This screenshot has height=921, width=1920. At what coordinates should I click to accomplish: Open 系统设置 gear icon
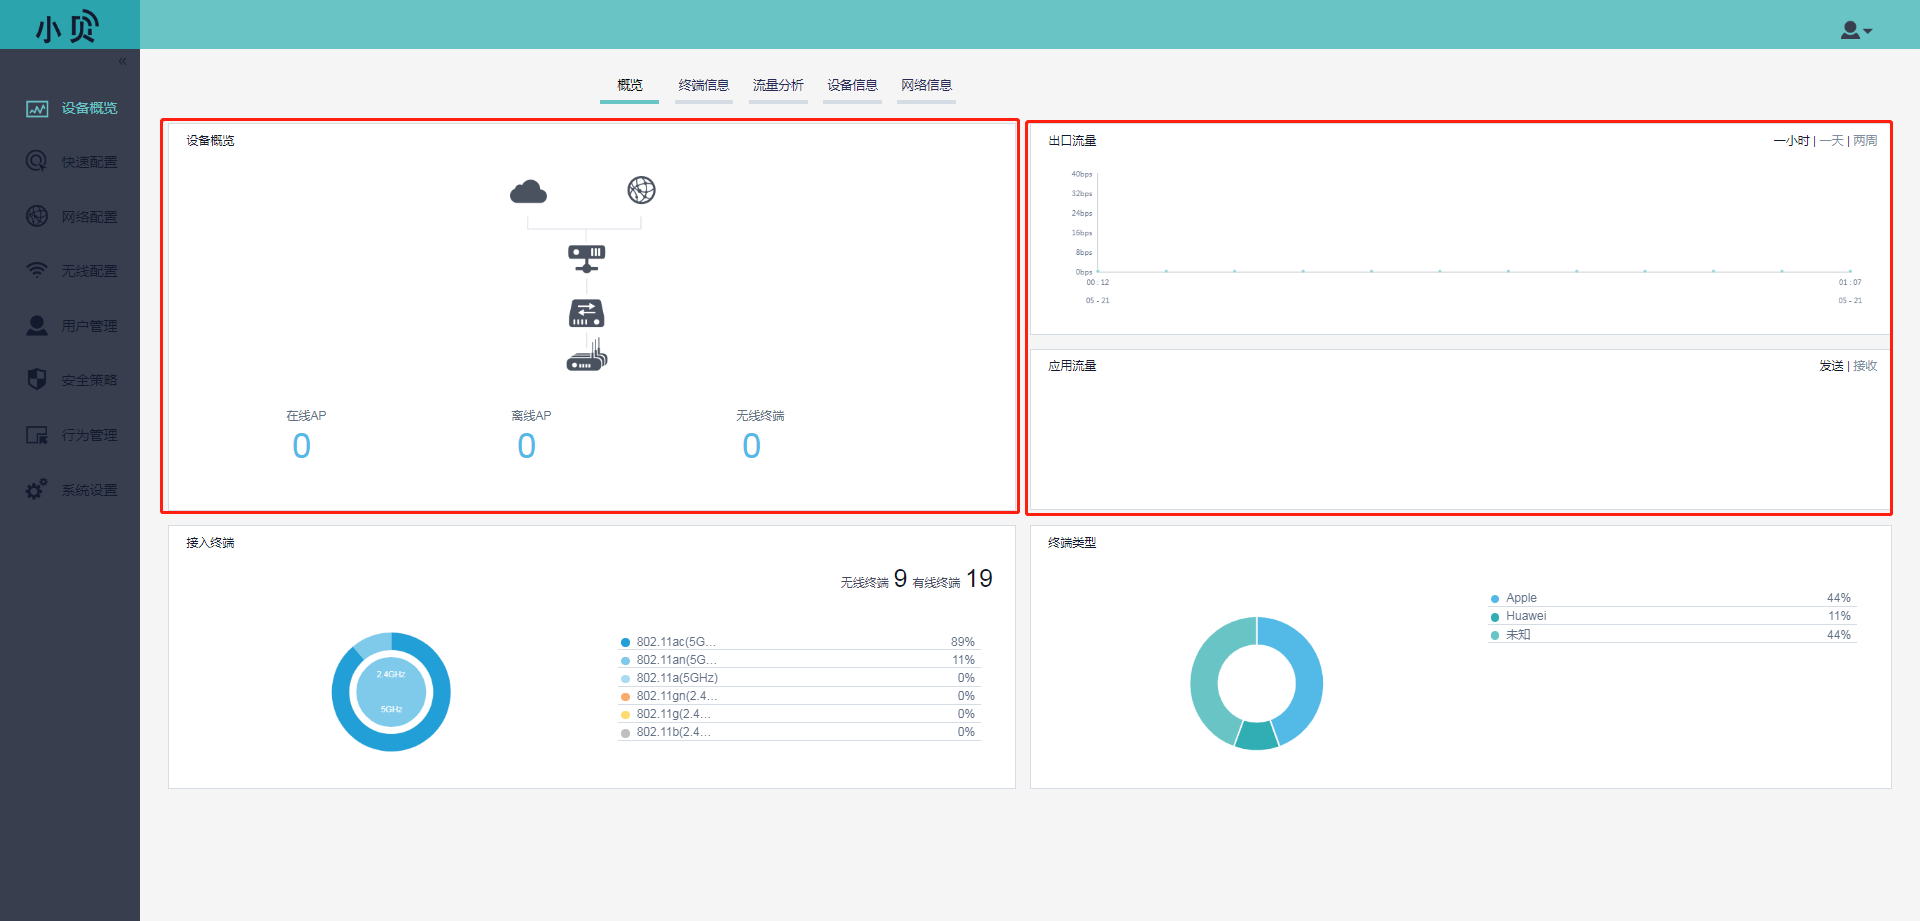click(x=37, y=489)
